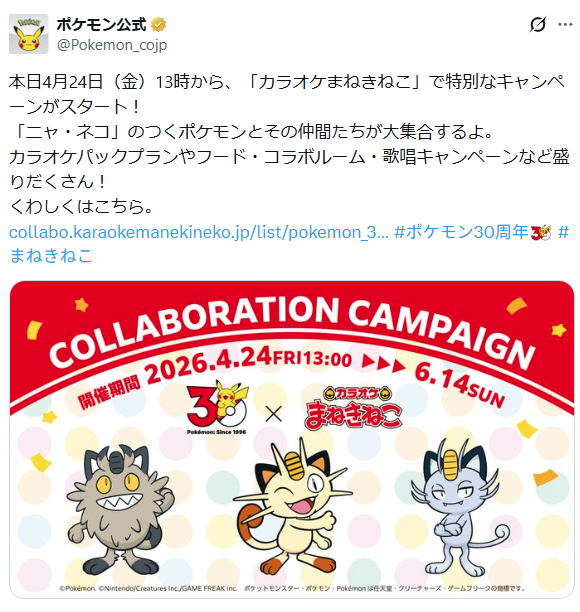The image size is (580, 612).
Task: Open the three-dot more options menu
Action: click(565, 25)
